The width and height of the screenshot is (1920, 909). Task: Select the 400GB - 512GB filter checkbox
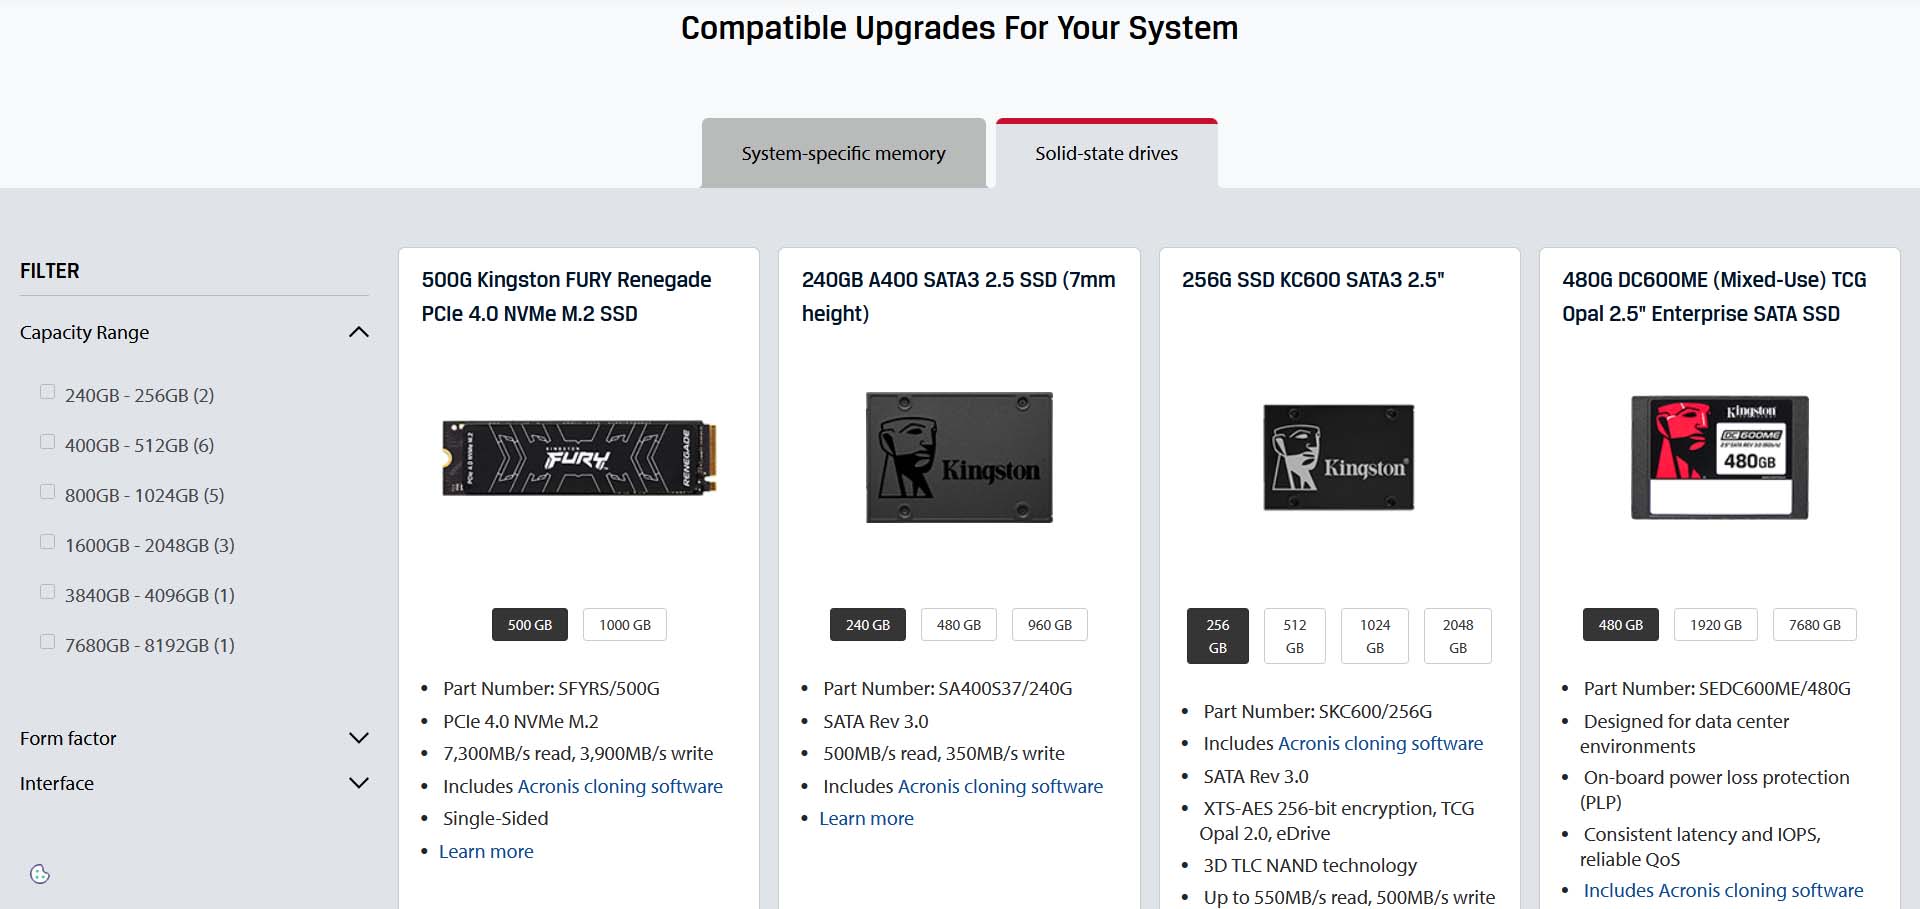pyautogui.click(x=47, y=442)
